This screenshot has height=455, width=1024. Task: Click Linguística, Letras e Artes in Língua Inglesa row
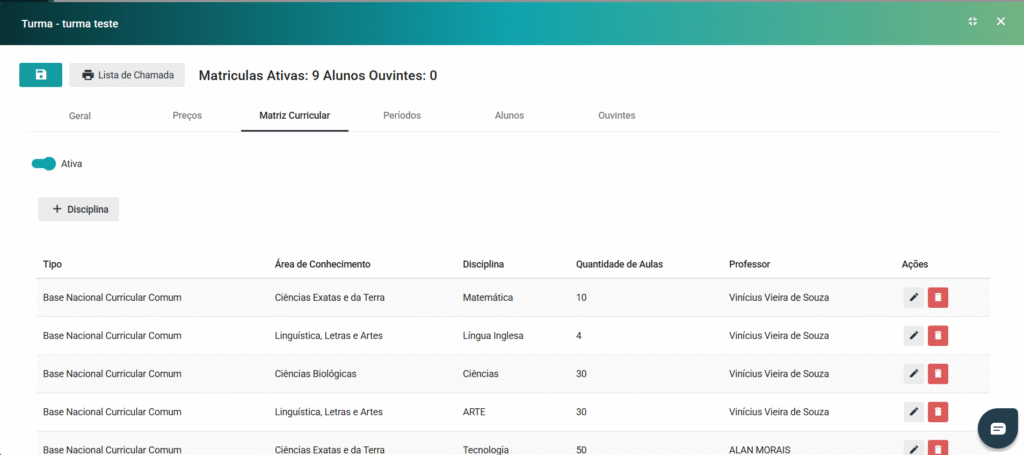click(x=328, y=336)
